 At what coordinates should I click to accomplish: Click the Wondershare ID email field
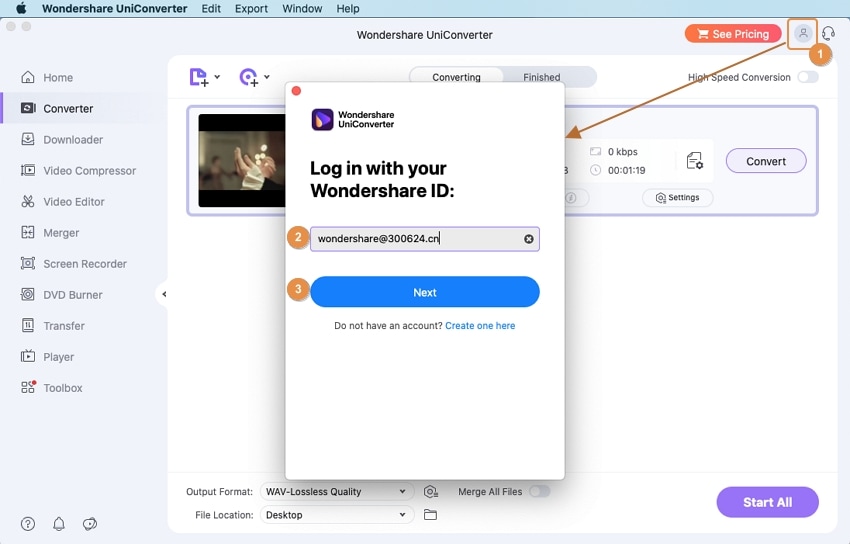tap(424, 239)
